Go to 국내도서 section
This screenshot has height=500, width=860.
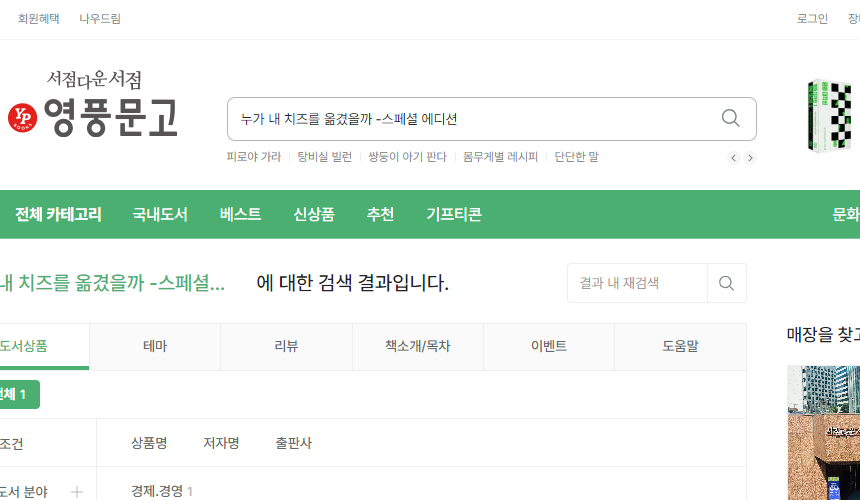[x=160, y=214]
